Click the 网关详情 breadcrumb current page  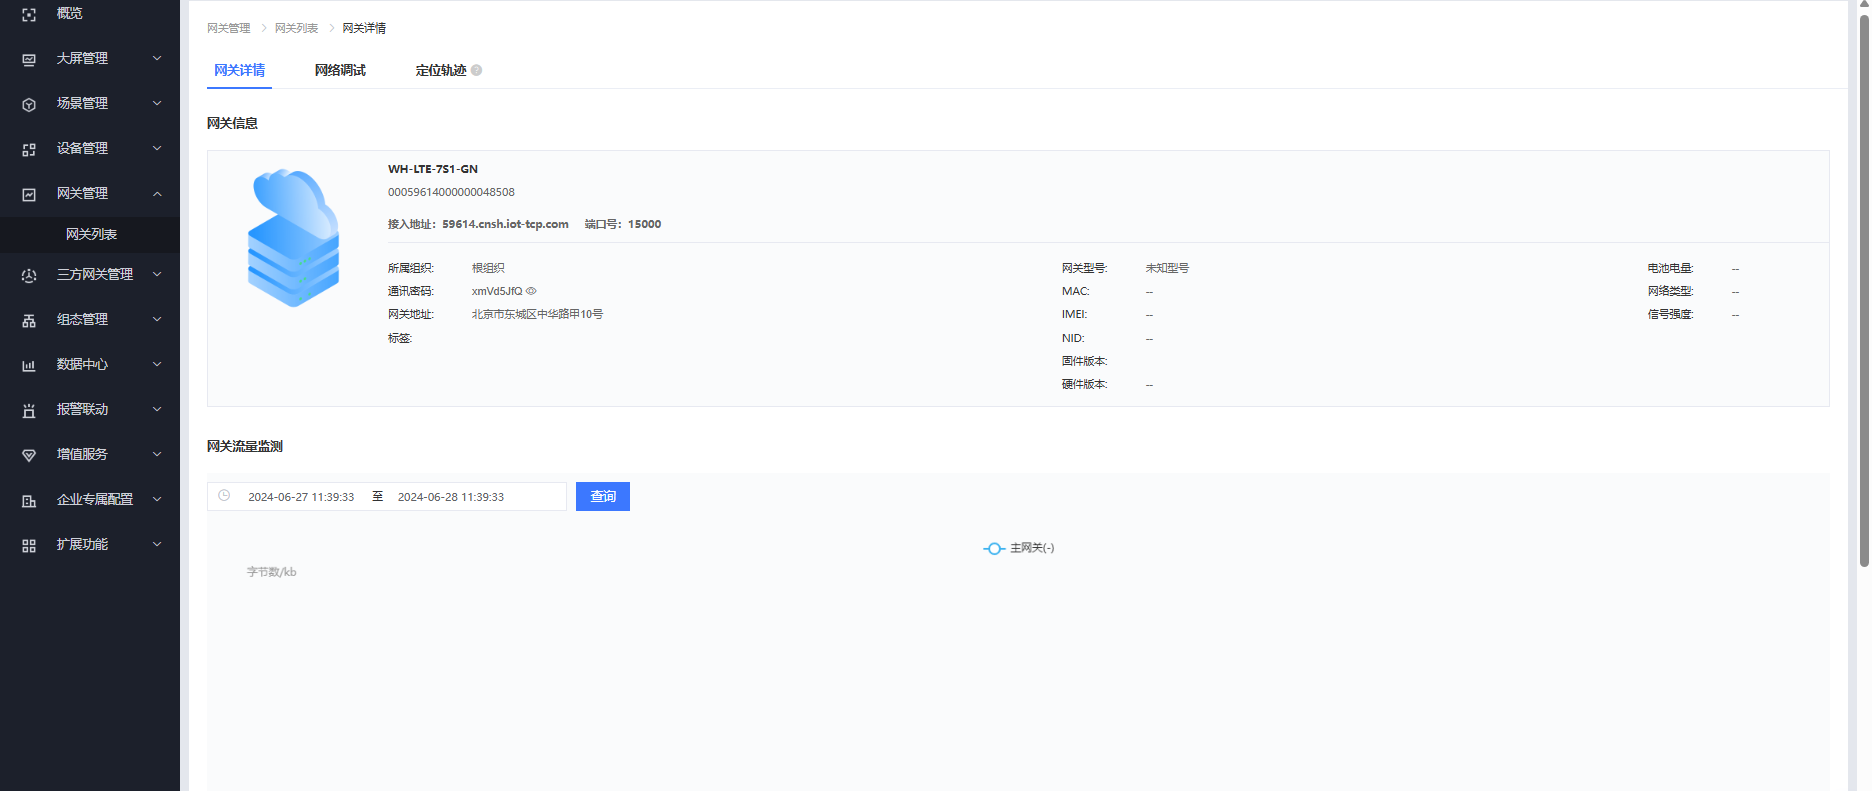coord(364,28)
